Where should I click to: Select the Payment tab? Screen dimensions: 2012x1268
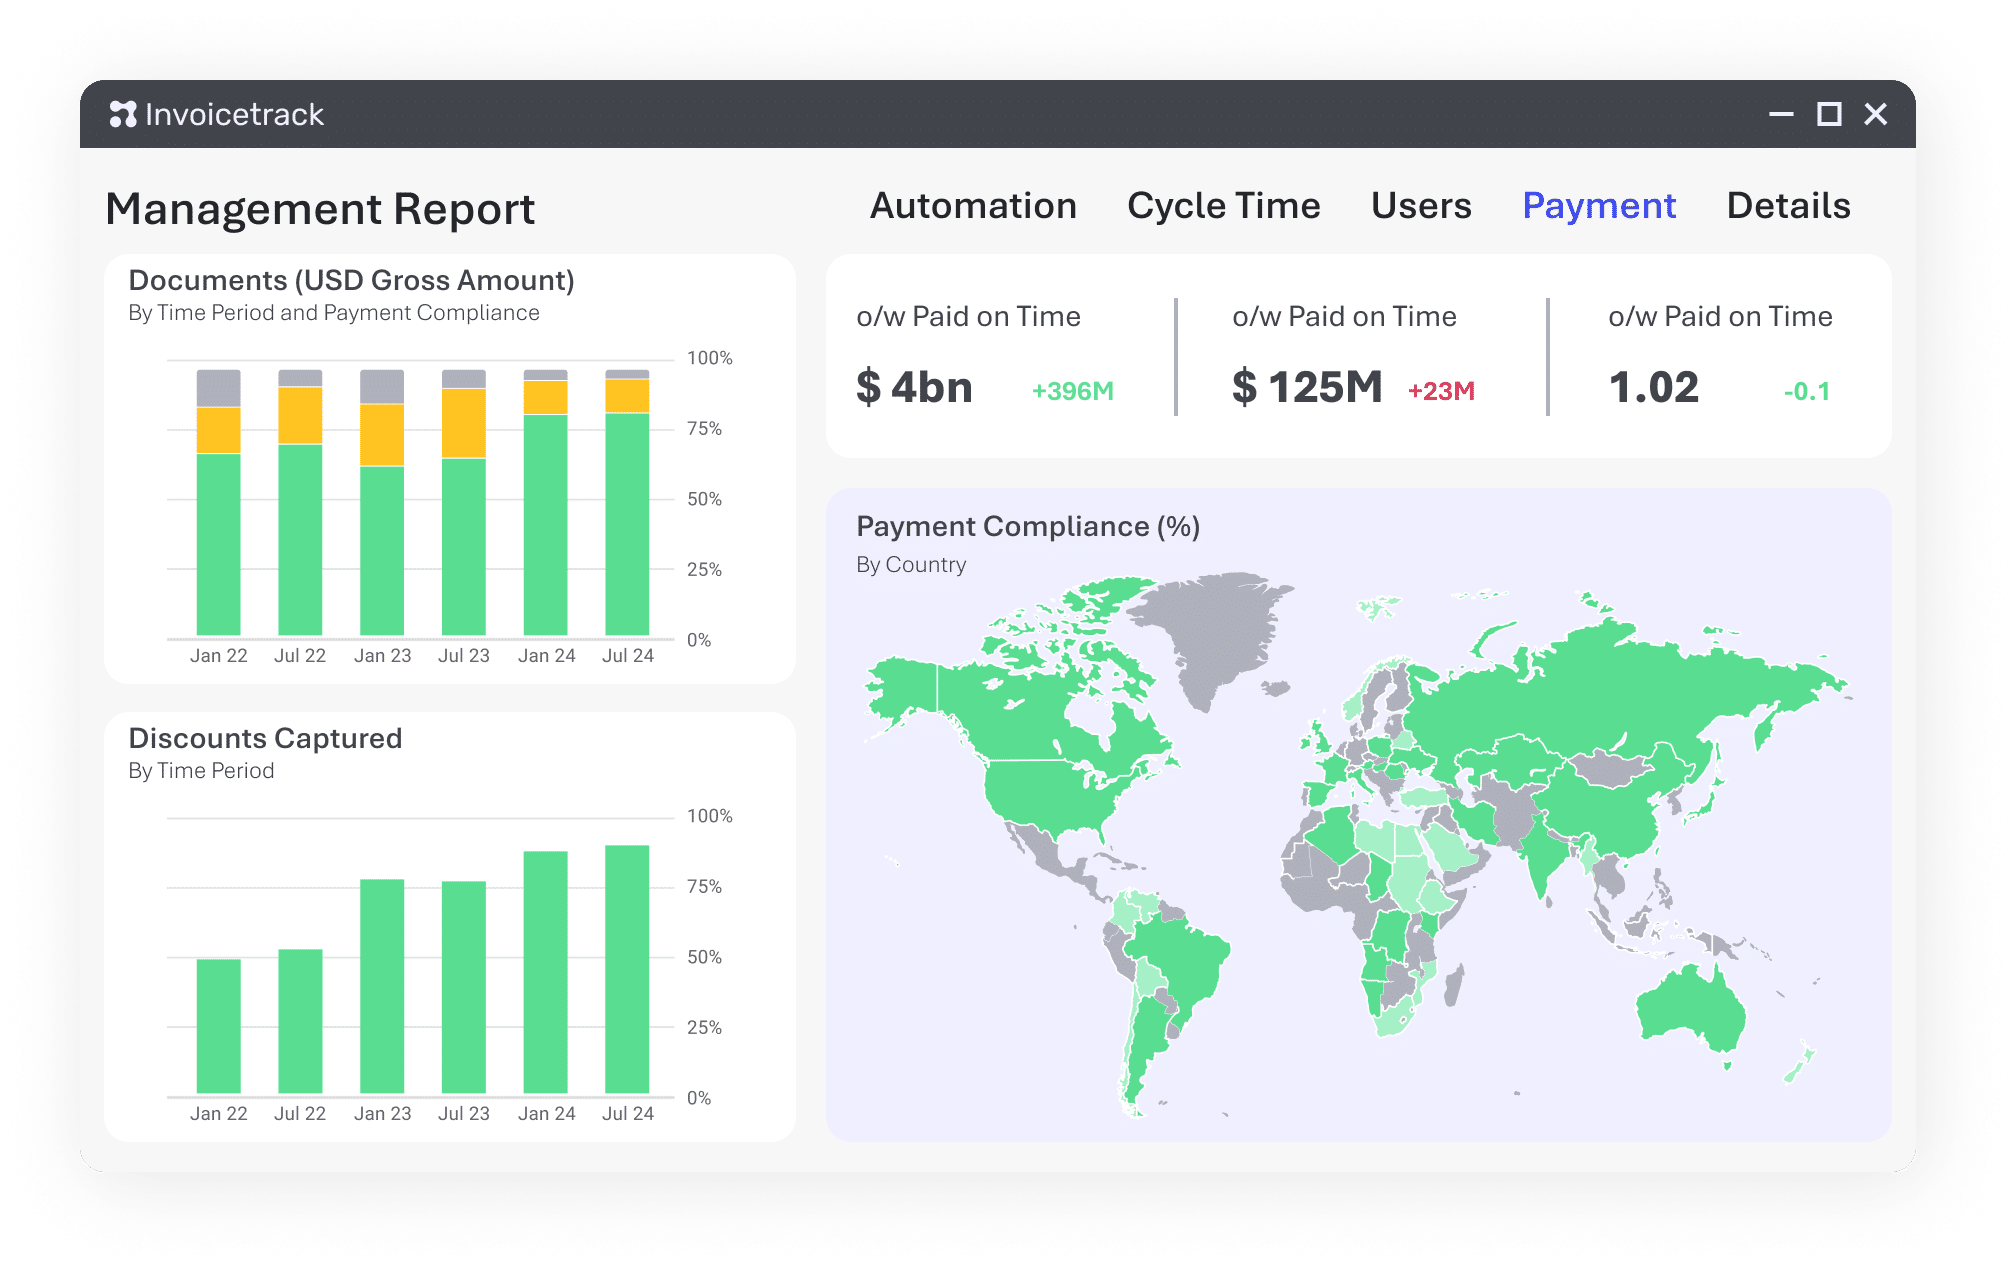pyautogui.click(x=1598, y=206)
